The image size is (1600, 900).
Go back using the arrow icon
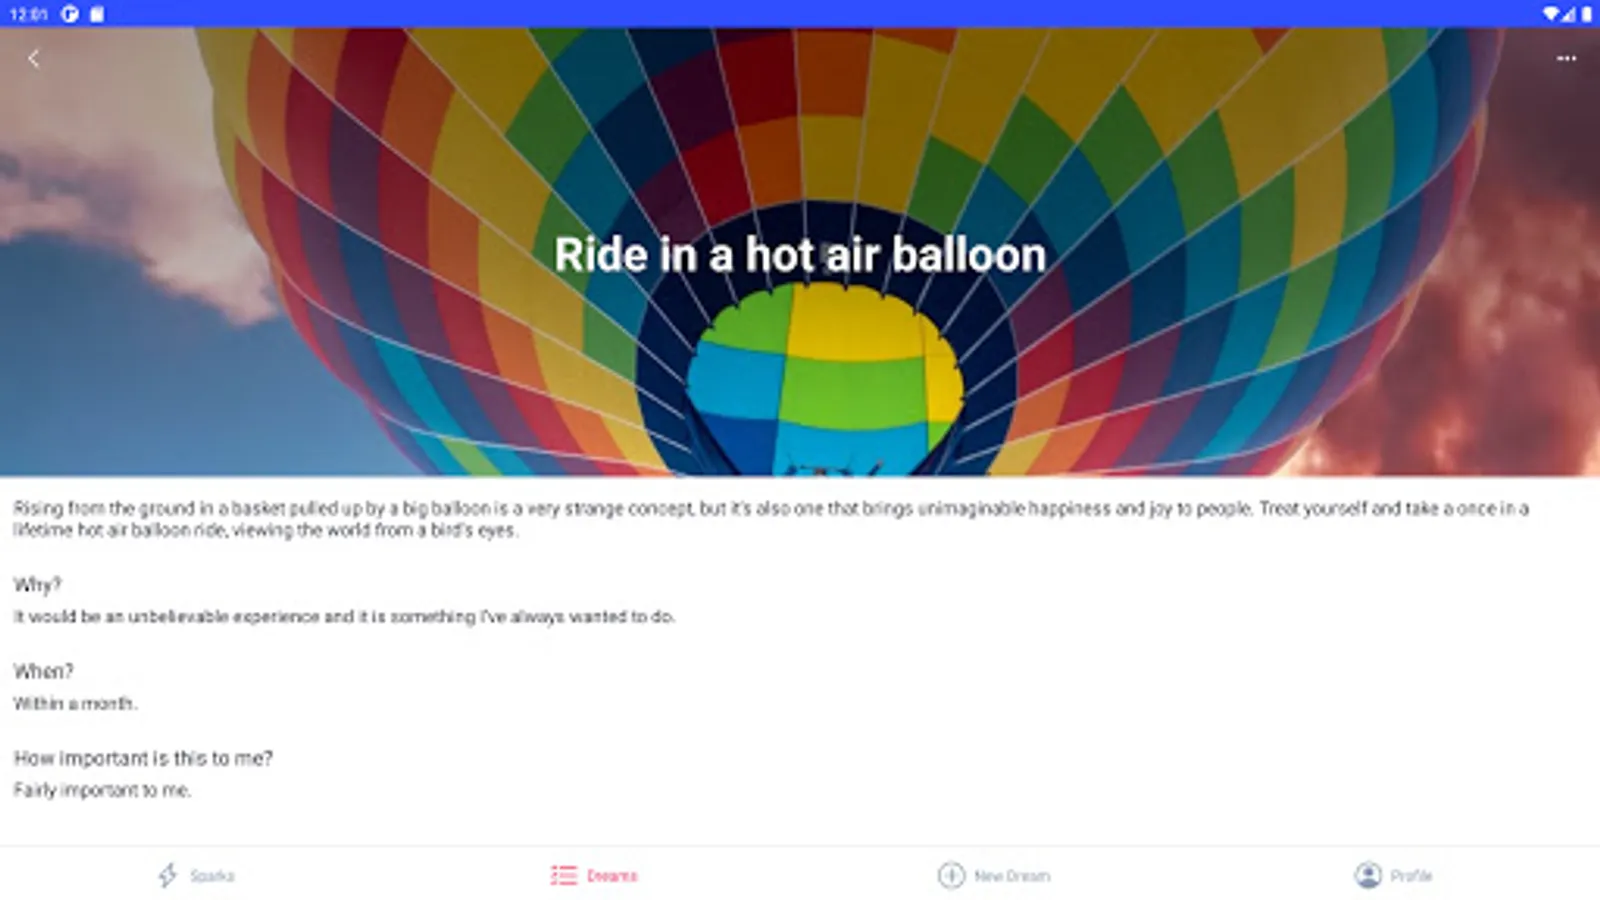coord(33,59)
